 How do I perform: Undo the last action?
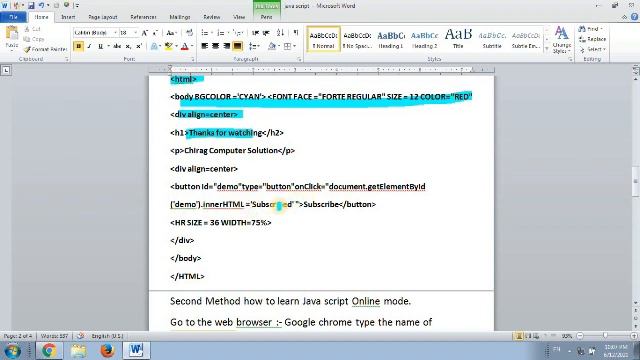[x=41, y=6]
